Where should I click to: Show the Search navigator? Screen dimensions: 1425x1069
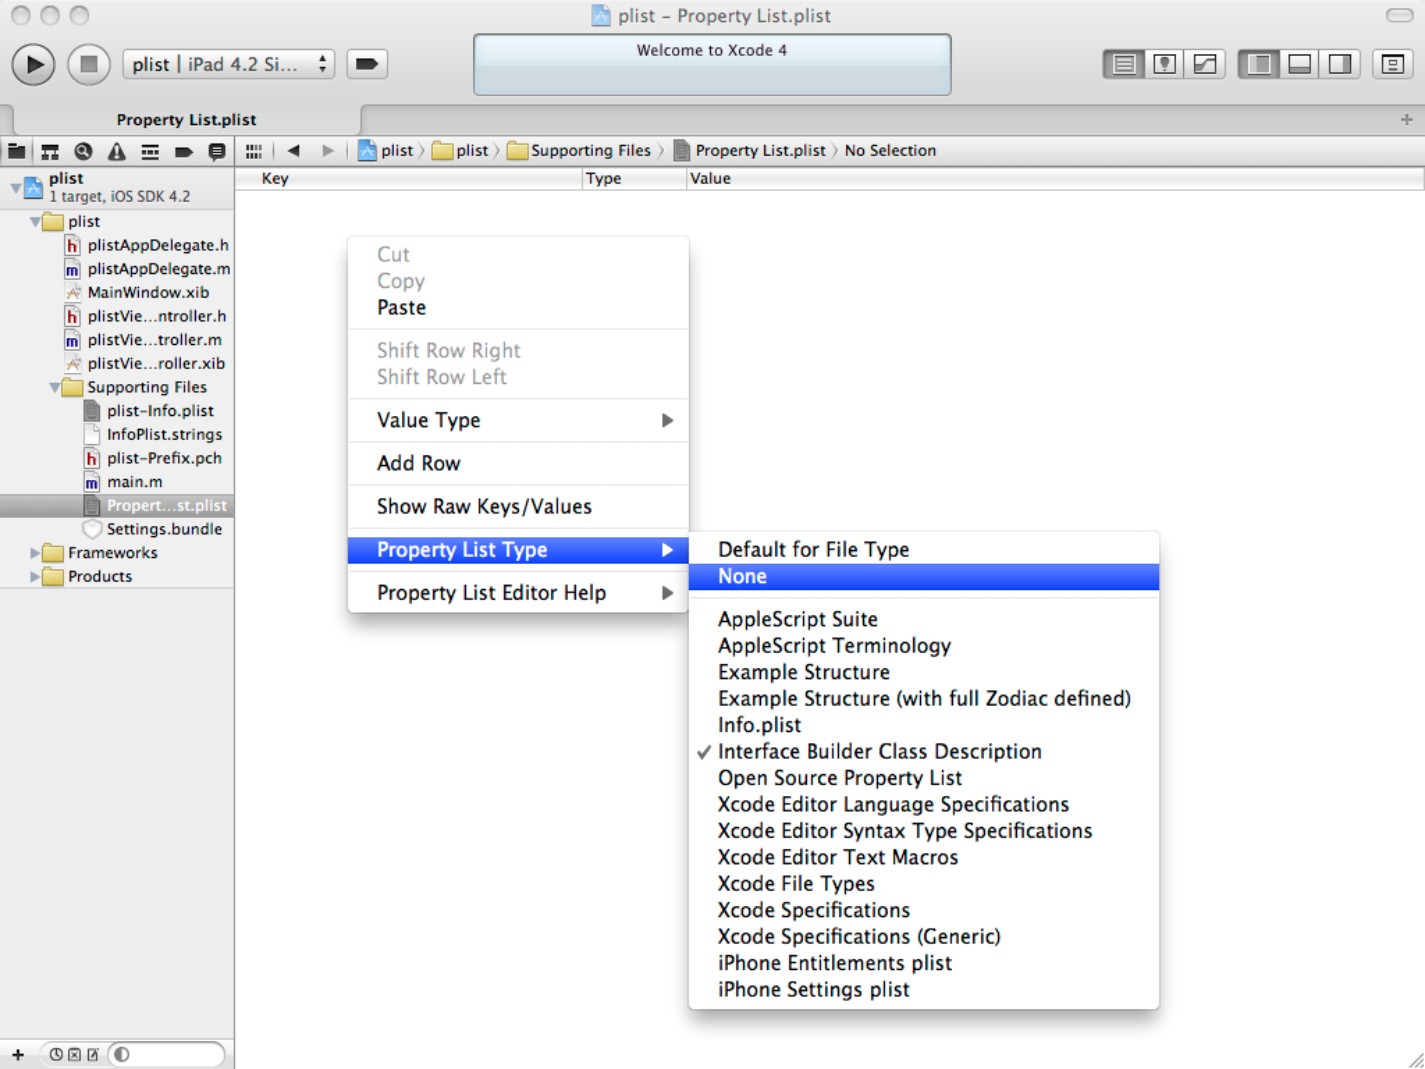[x=83, y=151]
